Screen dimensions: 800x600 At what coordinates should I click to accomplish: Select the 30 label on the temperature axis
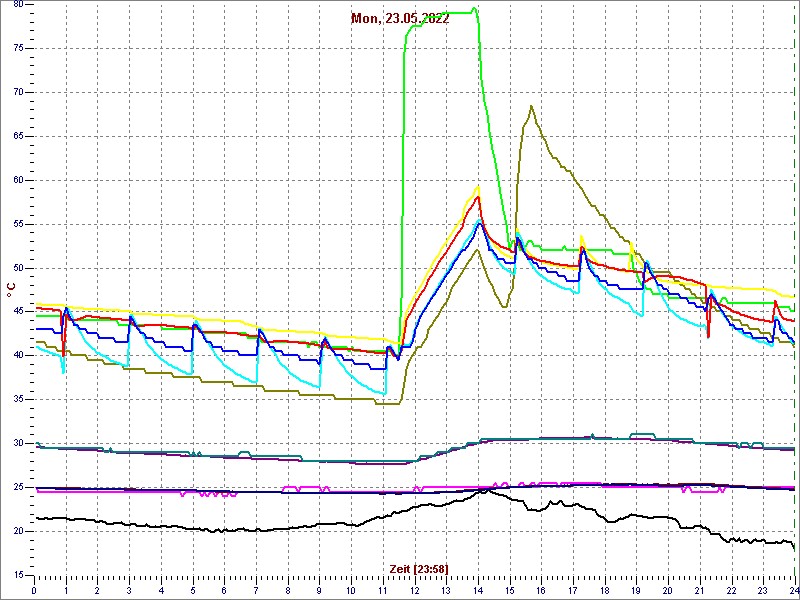[18, 443]
